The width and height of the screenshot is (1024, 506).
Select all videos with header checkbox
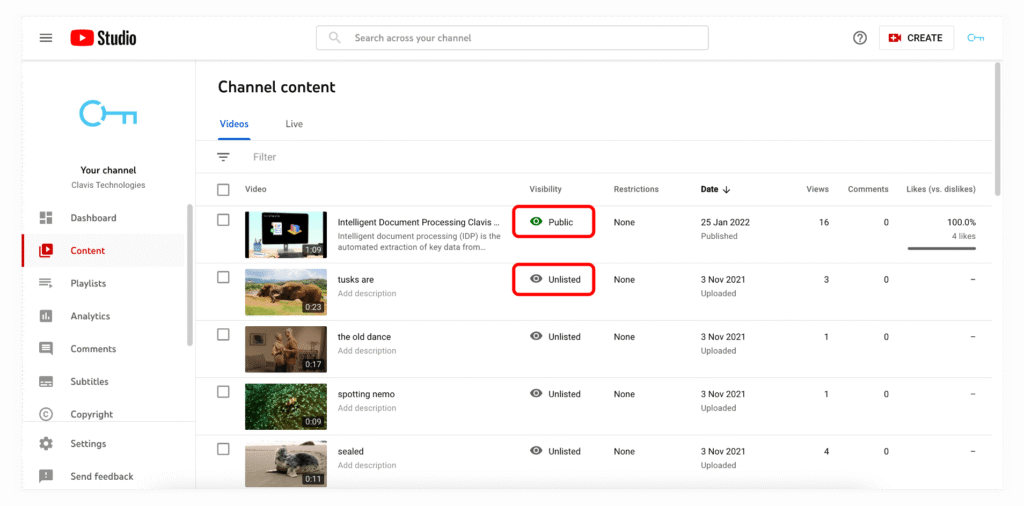tap(223, 189)
